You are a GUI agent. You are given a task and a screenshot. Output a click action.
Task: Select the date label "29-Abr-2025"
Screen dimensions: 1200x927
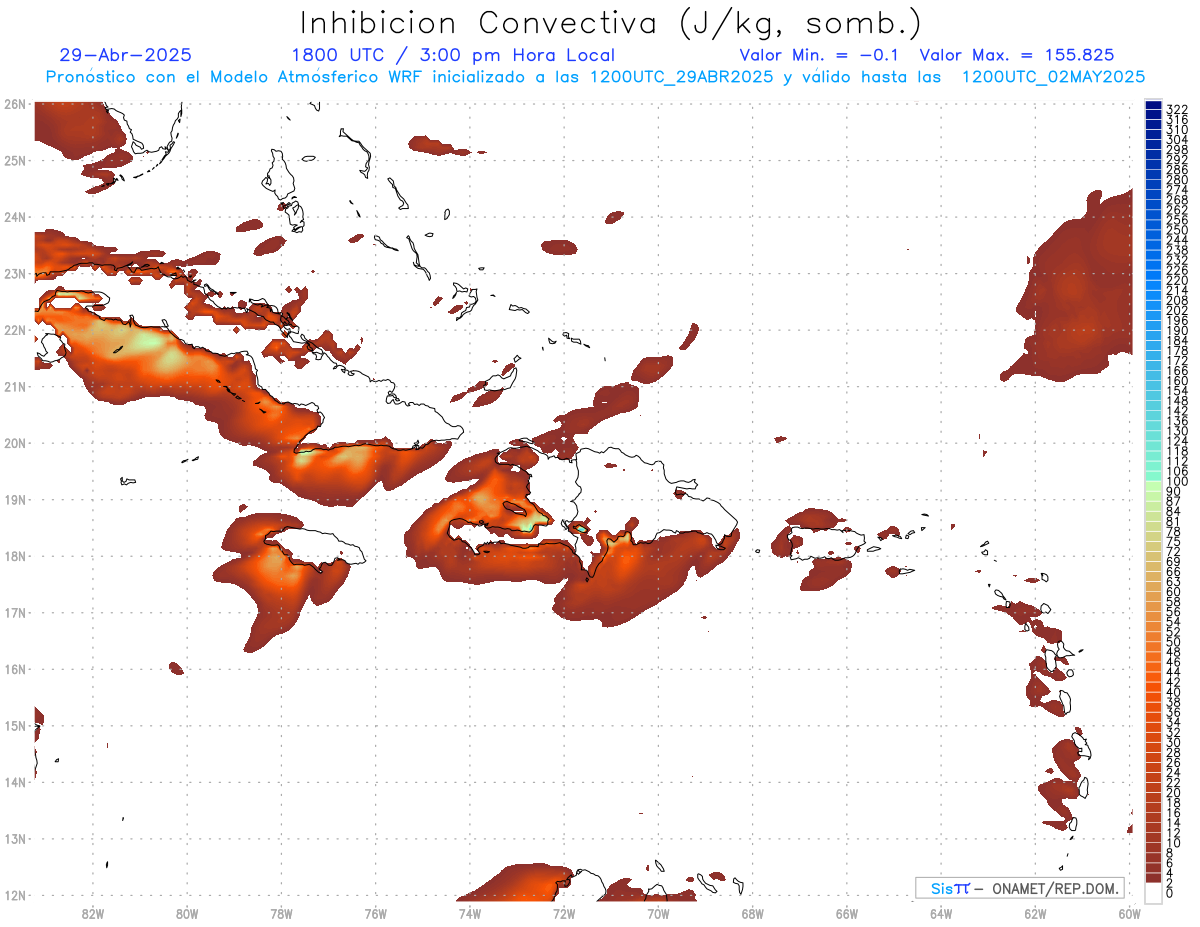(125, 55)
